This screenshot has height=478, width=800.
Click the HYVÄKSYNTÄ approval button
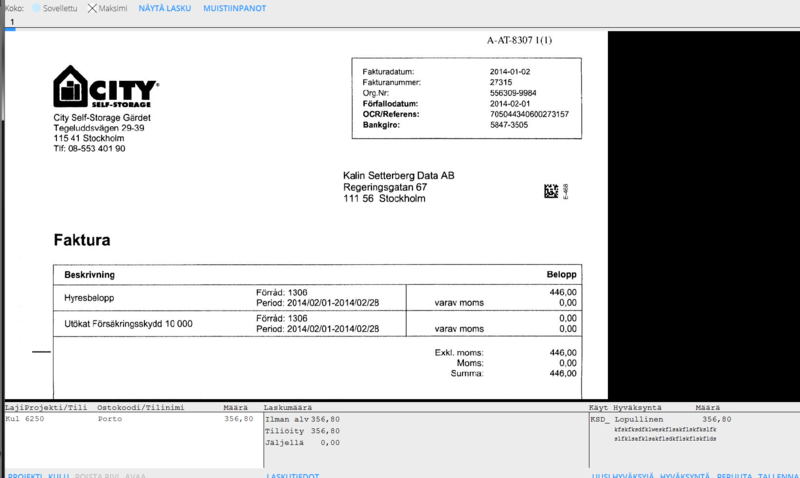(x=685, y=475)
